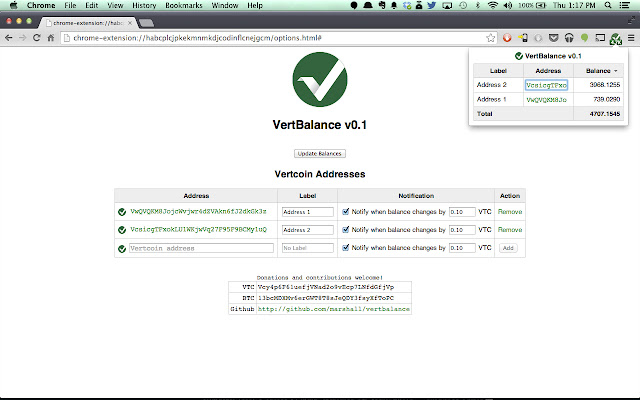Open the View menu
The image size is (640, 400).
tap(115, 5)
